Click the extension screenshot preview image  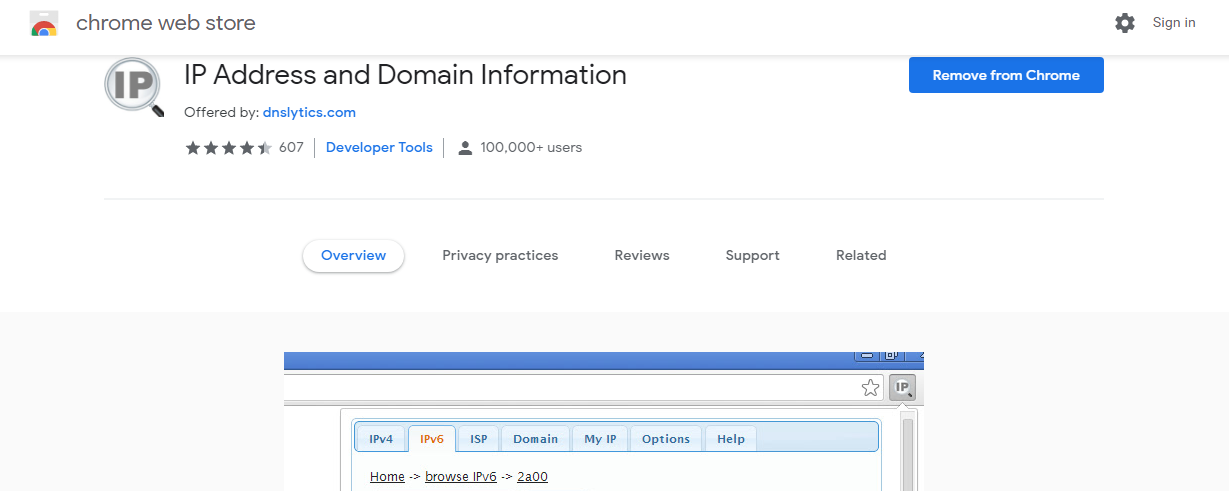(x=604, y=421)
